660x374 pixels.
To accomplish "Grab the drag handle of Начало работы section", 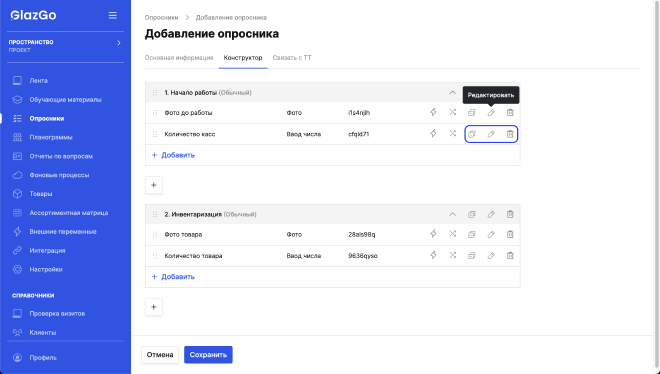I will (155, 93).
